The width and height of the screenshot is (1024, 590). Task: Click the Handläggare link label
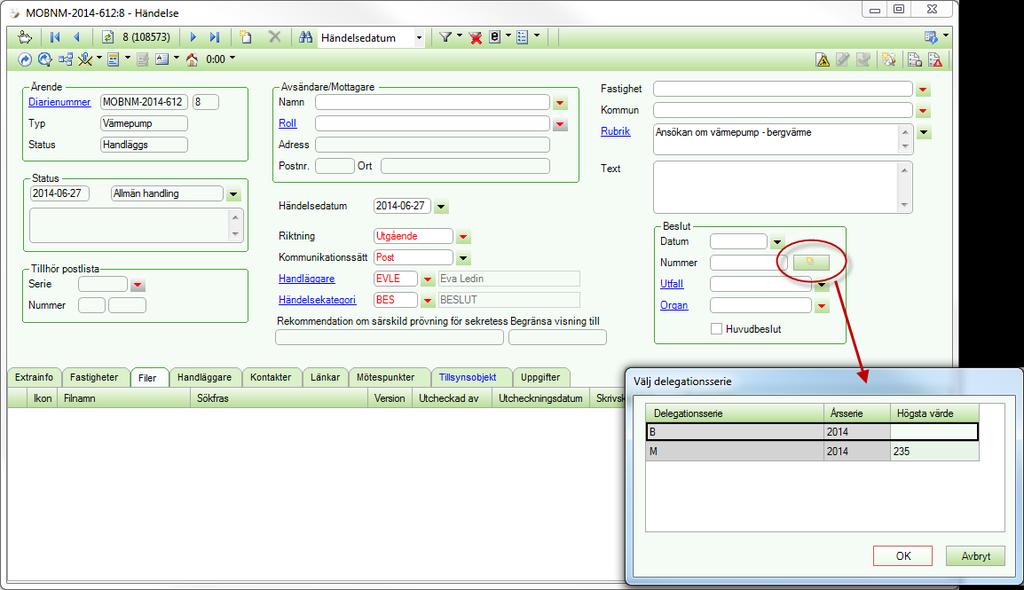click(x=306, y=278)
